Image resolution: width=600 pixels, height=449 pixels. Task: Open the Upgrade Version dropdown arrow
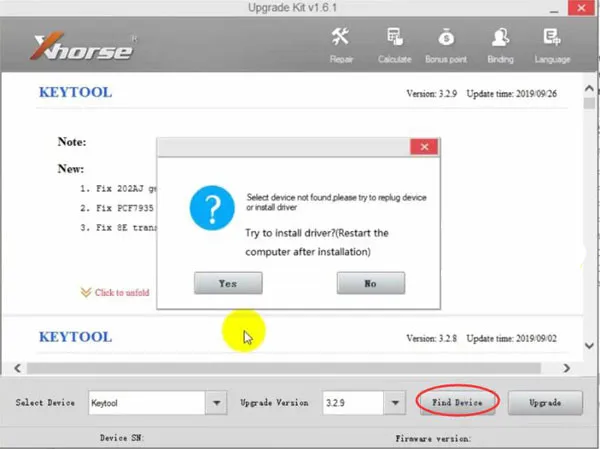[395, 403]
